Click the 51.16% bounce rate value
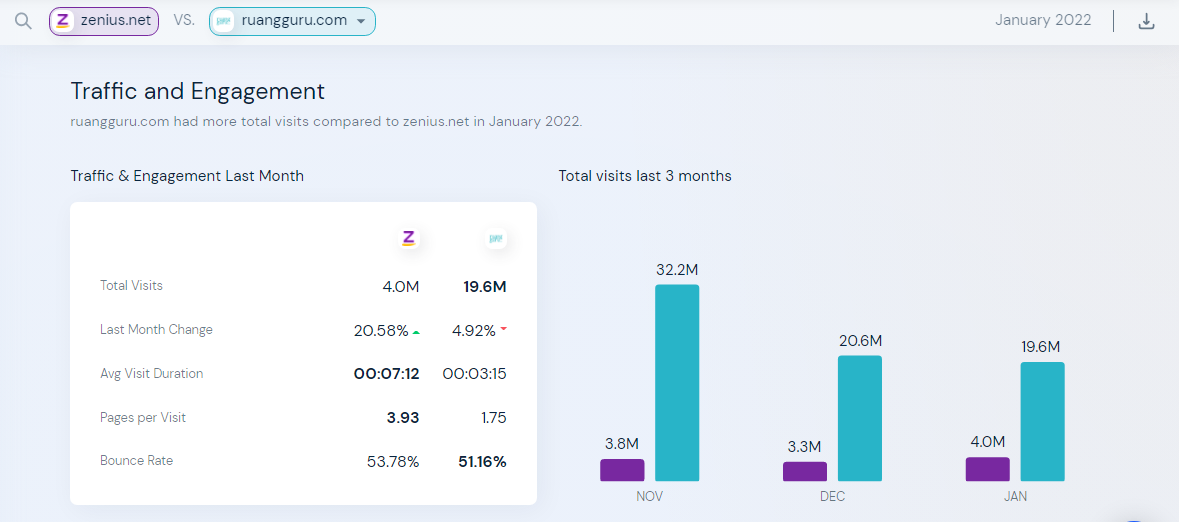This screenshot has width=1179, height=522. point(482,462)
